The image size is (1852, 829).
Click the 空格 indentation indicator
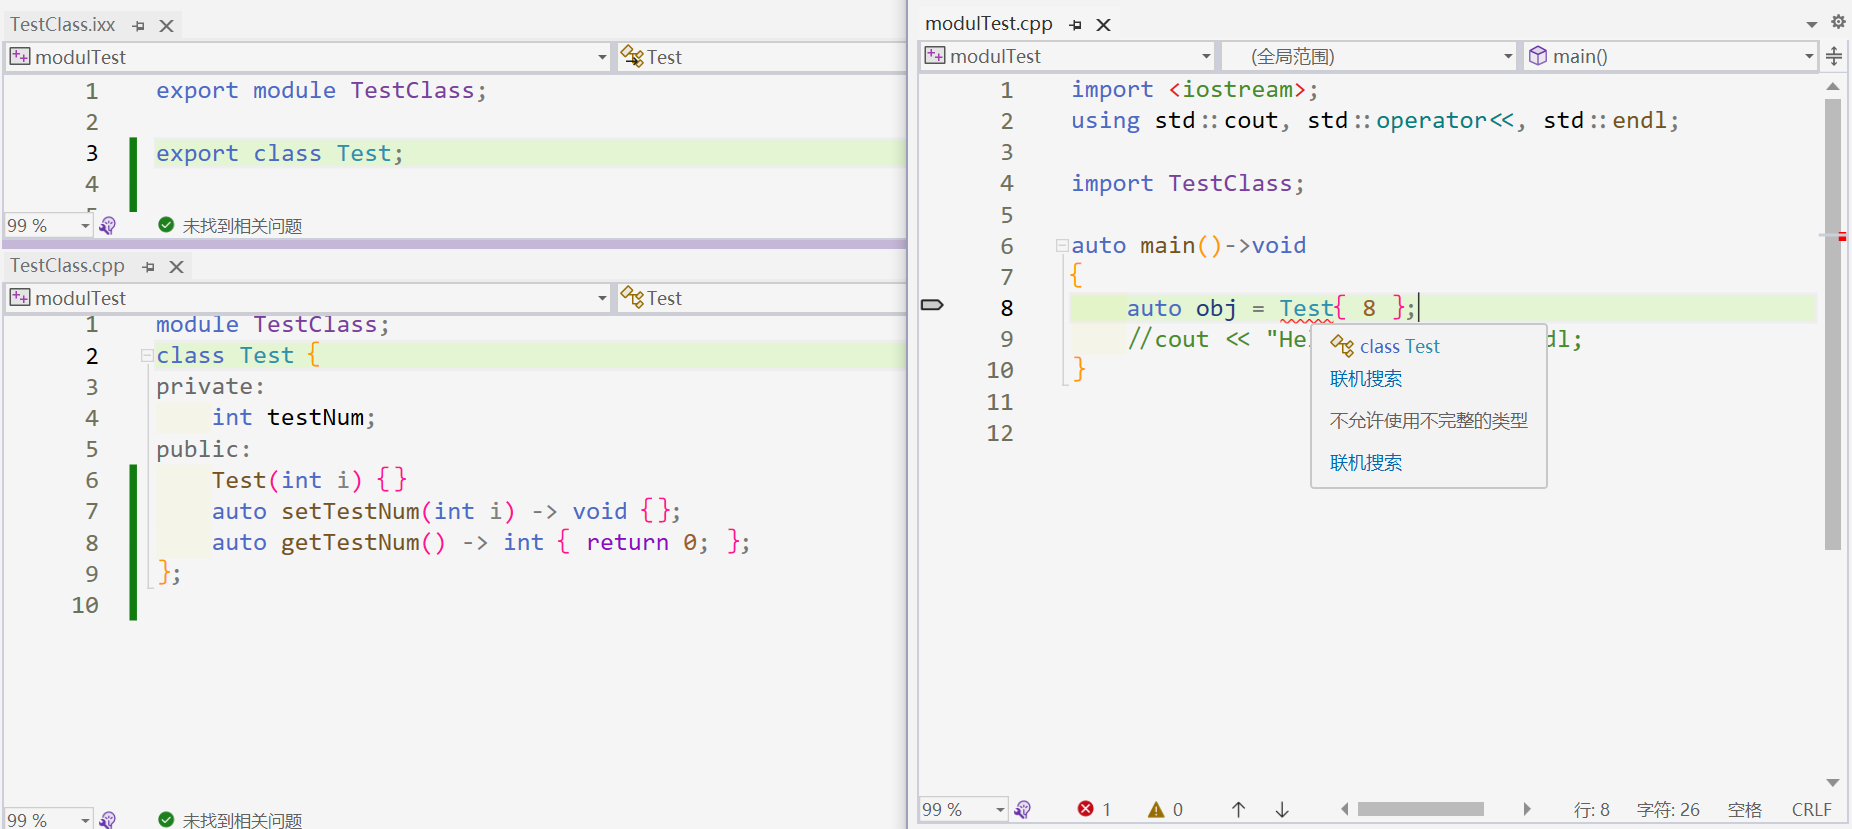point(1745,809)
